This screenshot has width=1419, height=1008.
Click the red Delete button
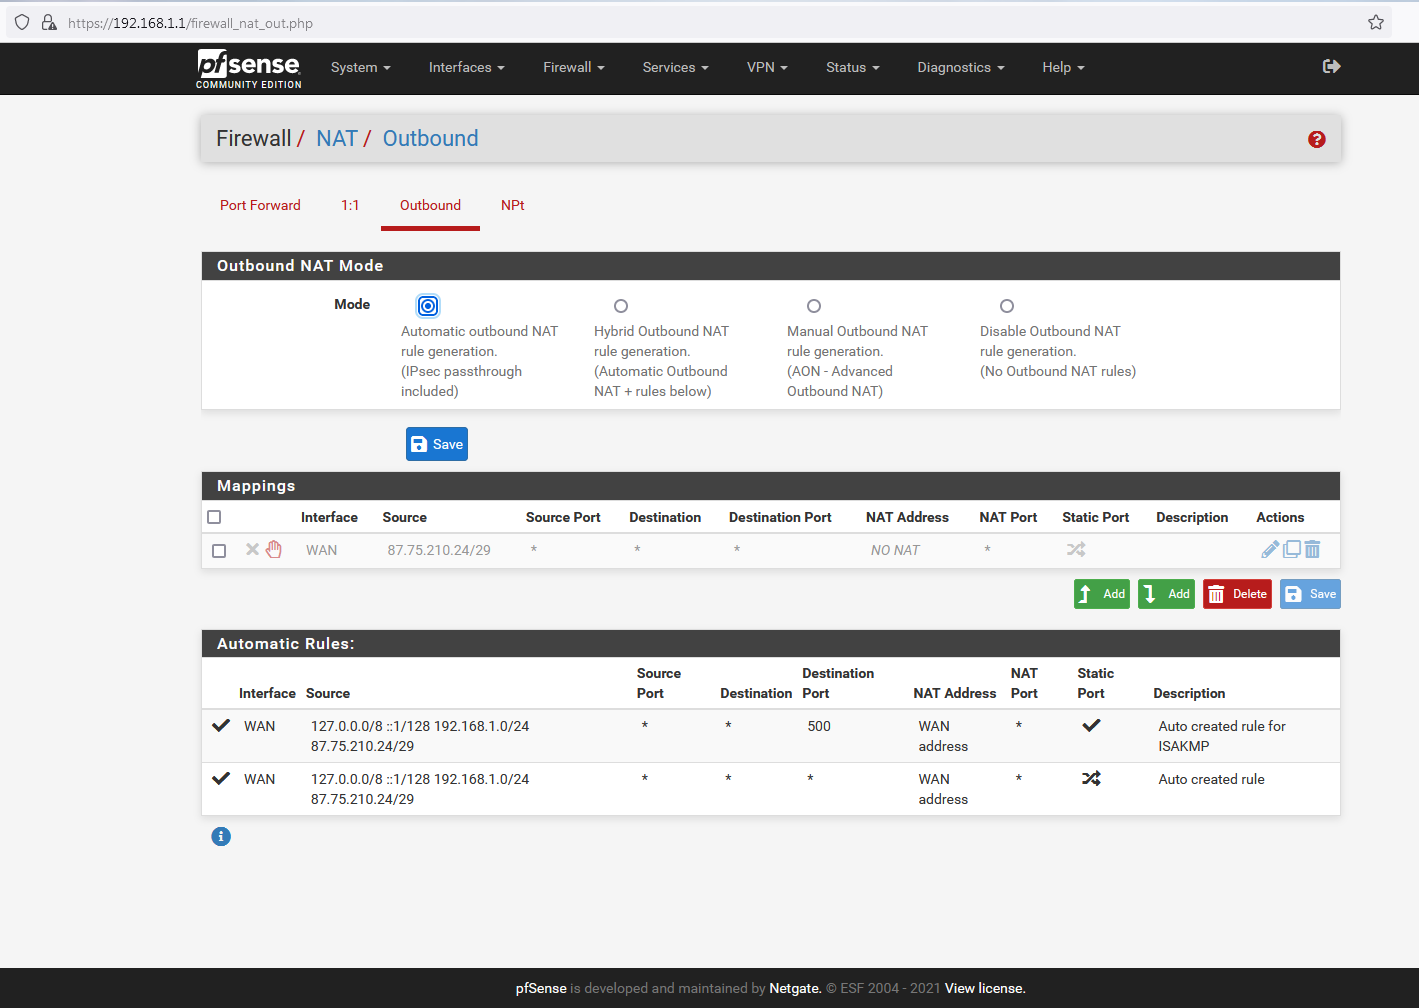click(x=1237, y=594)
